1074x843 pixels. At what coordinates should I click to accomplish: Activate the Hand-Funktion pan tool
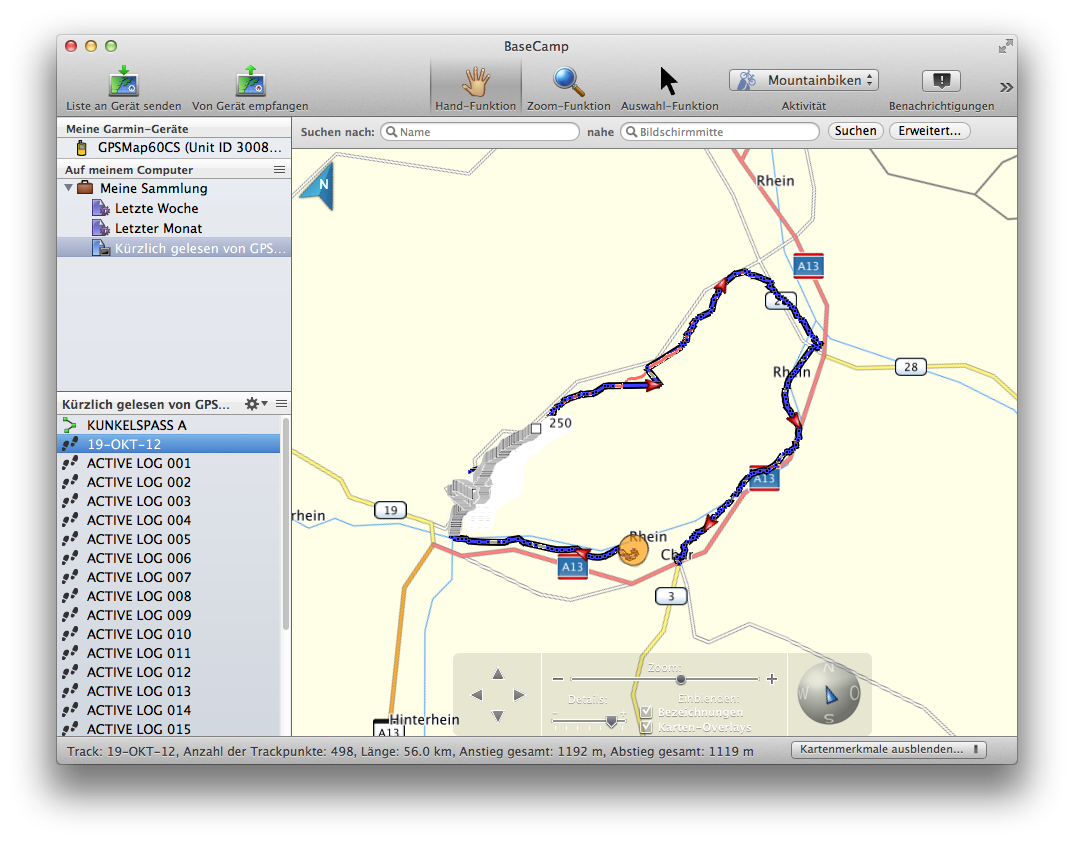(476, 81)
